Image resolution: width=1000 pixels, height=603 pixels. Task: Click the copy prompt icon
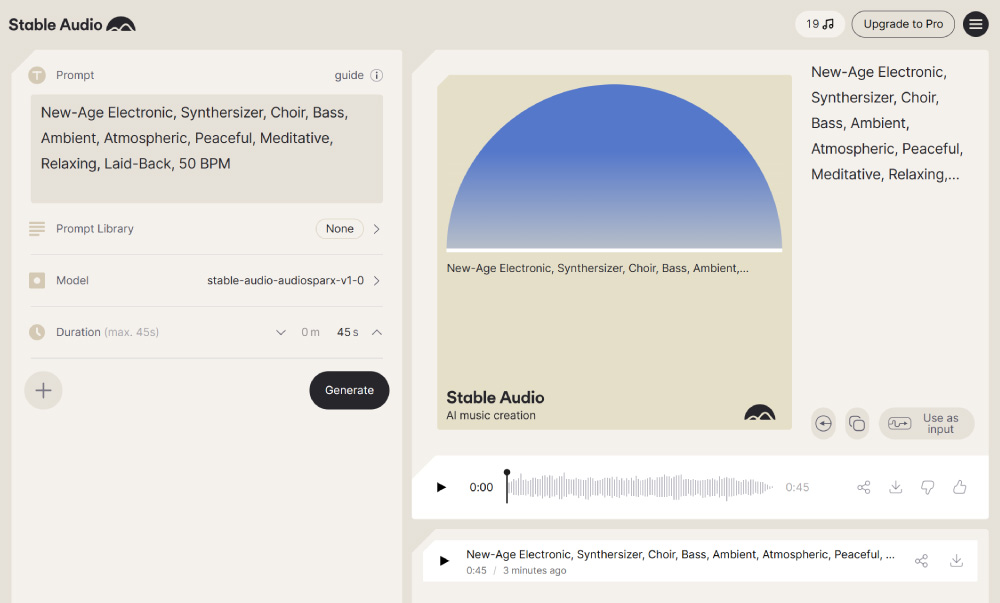(x=857, y=423)
